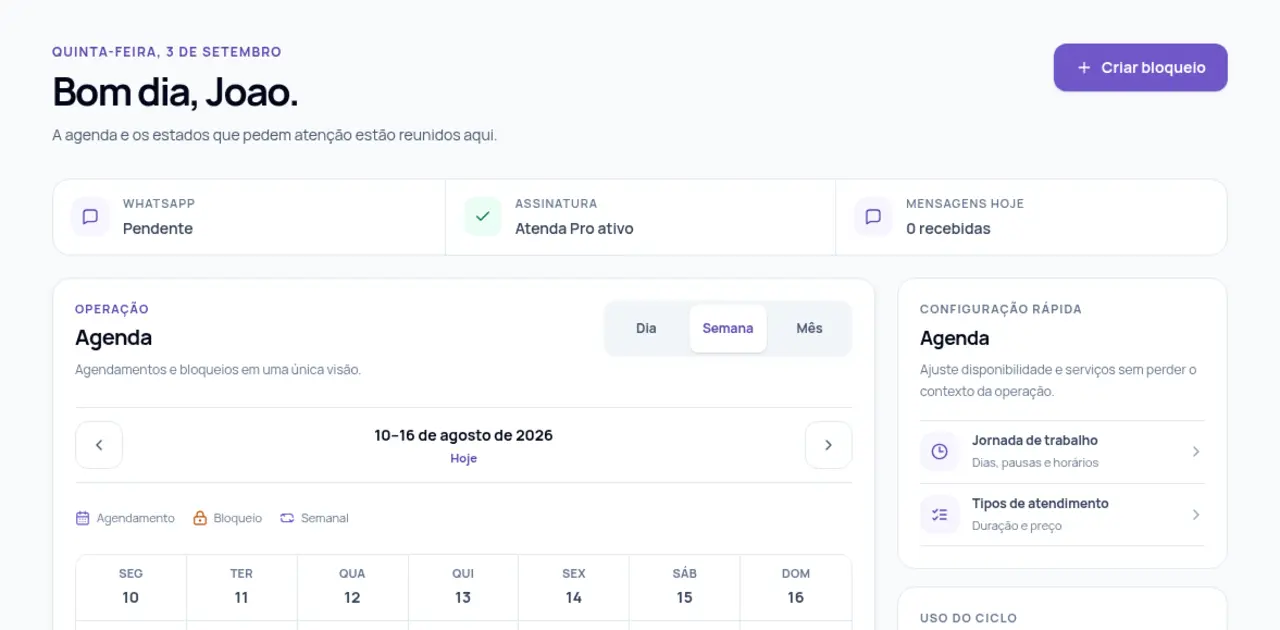Click the Bloqueio lock legend icon
Screen dimensions: 1280x630
(200, 518)
